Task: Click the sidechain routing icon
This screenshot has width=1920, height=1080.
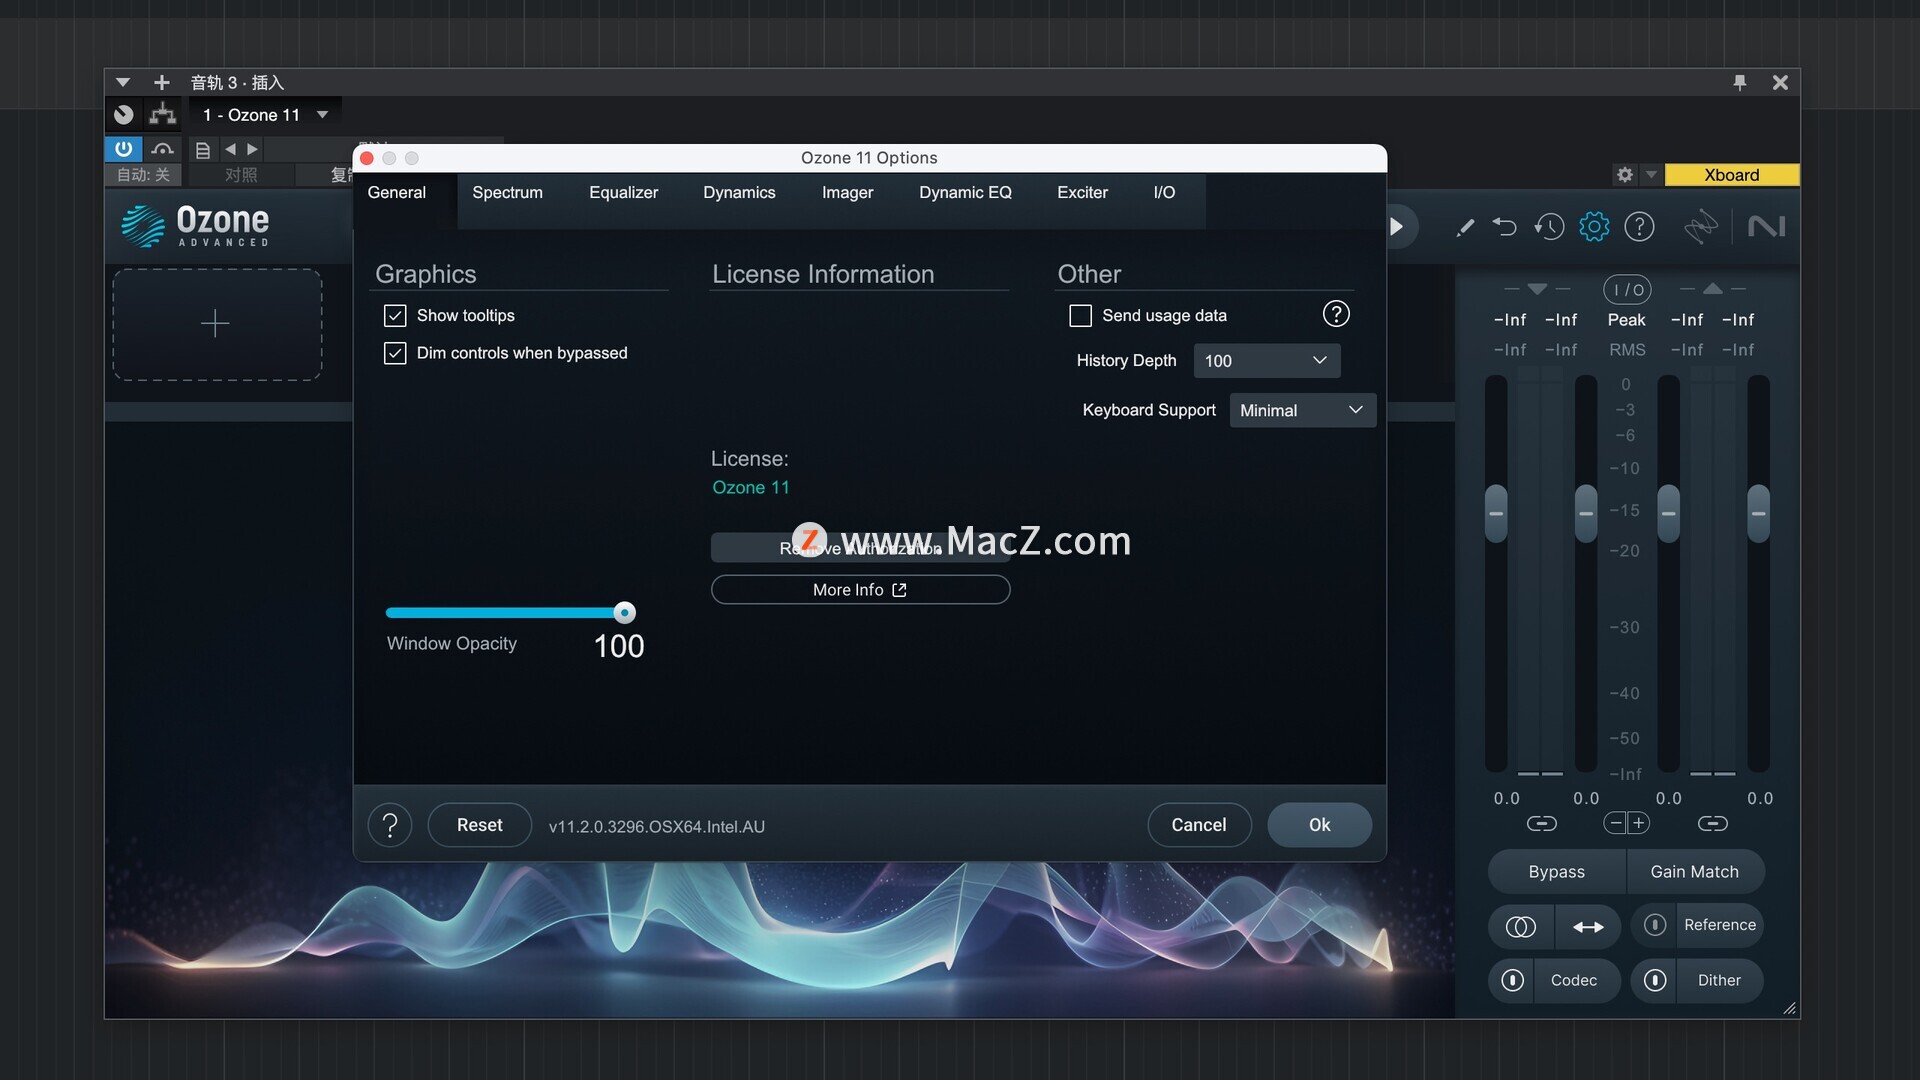Action: pos(162,115)
